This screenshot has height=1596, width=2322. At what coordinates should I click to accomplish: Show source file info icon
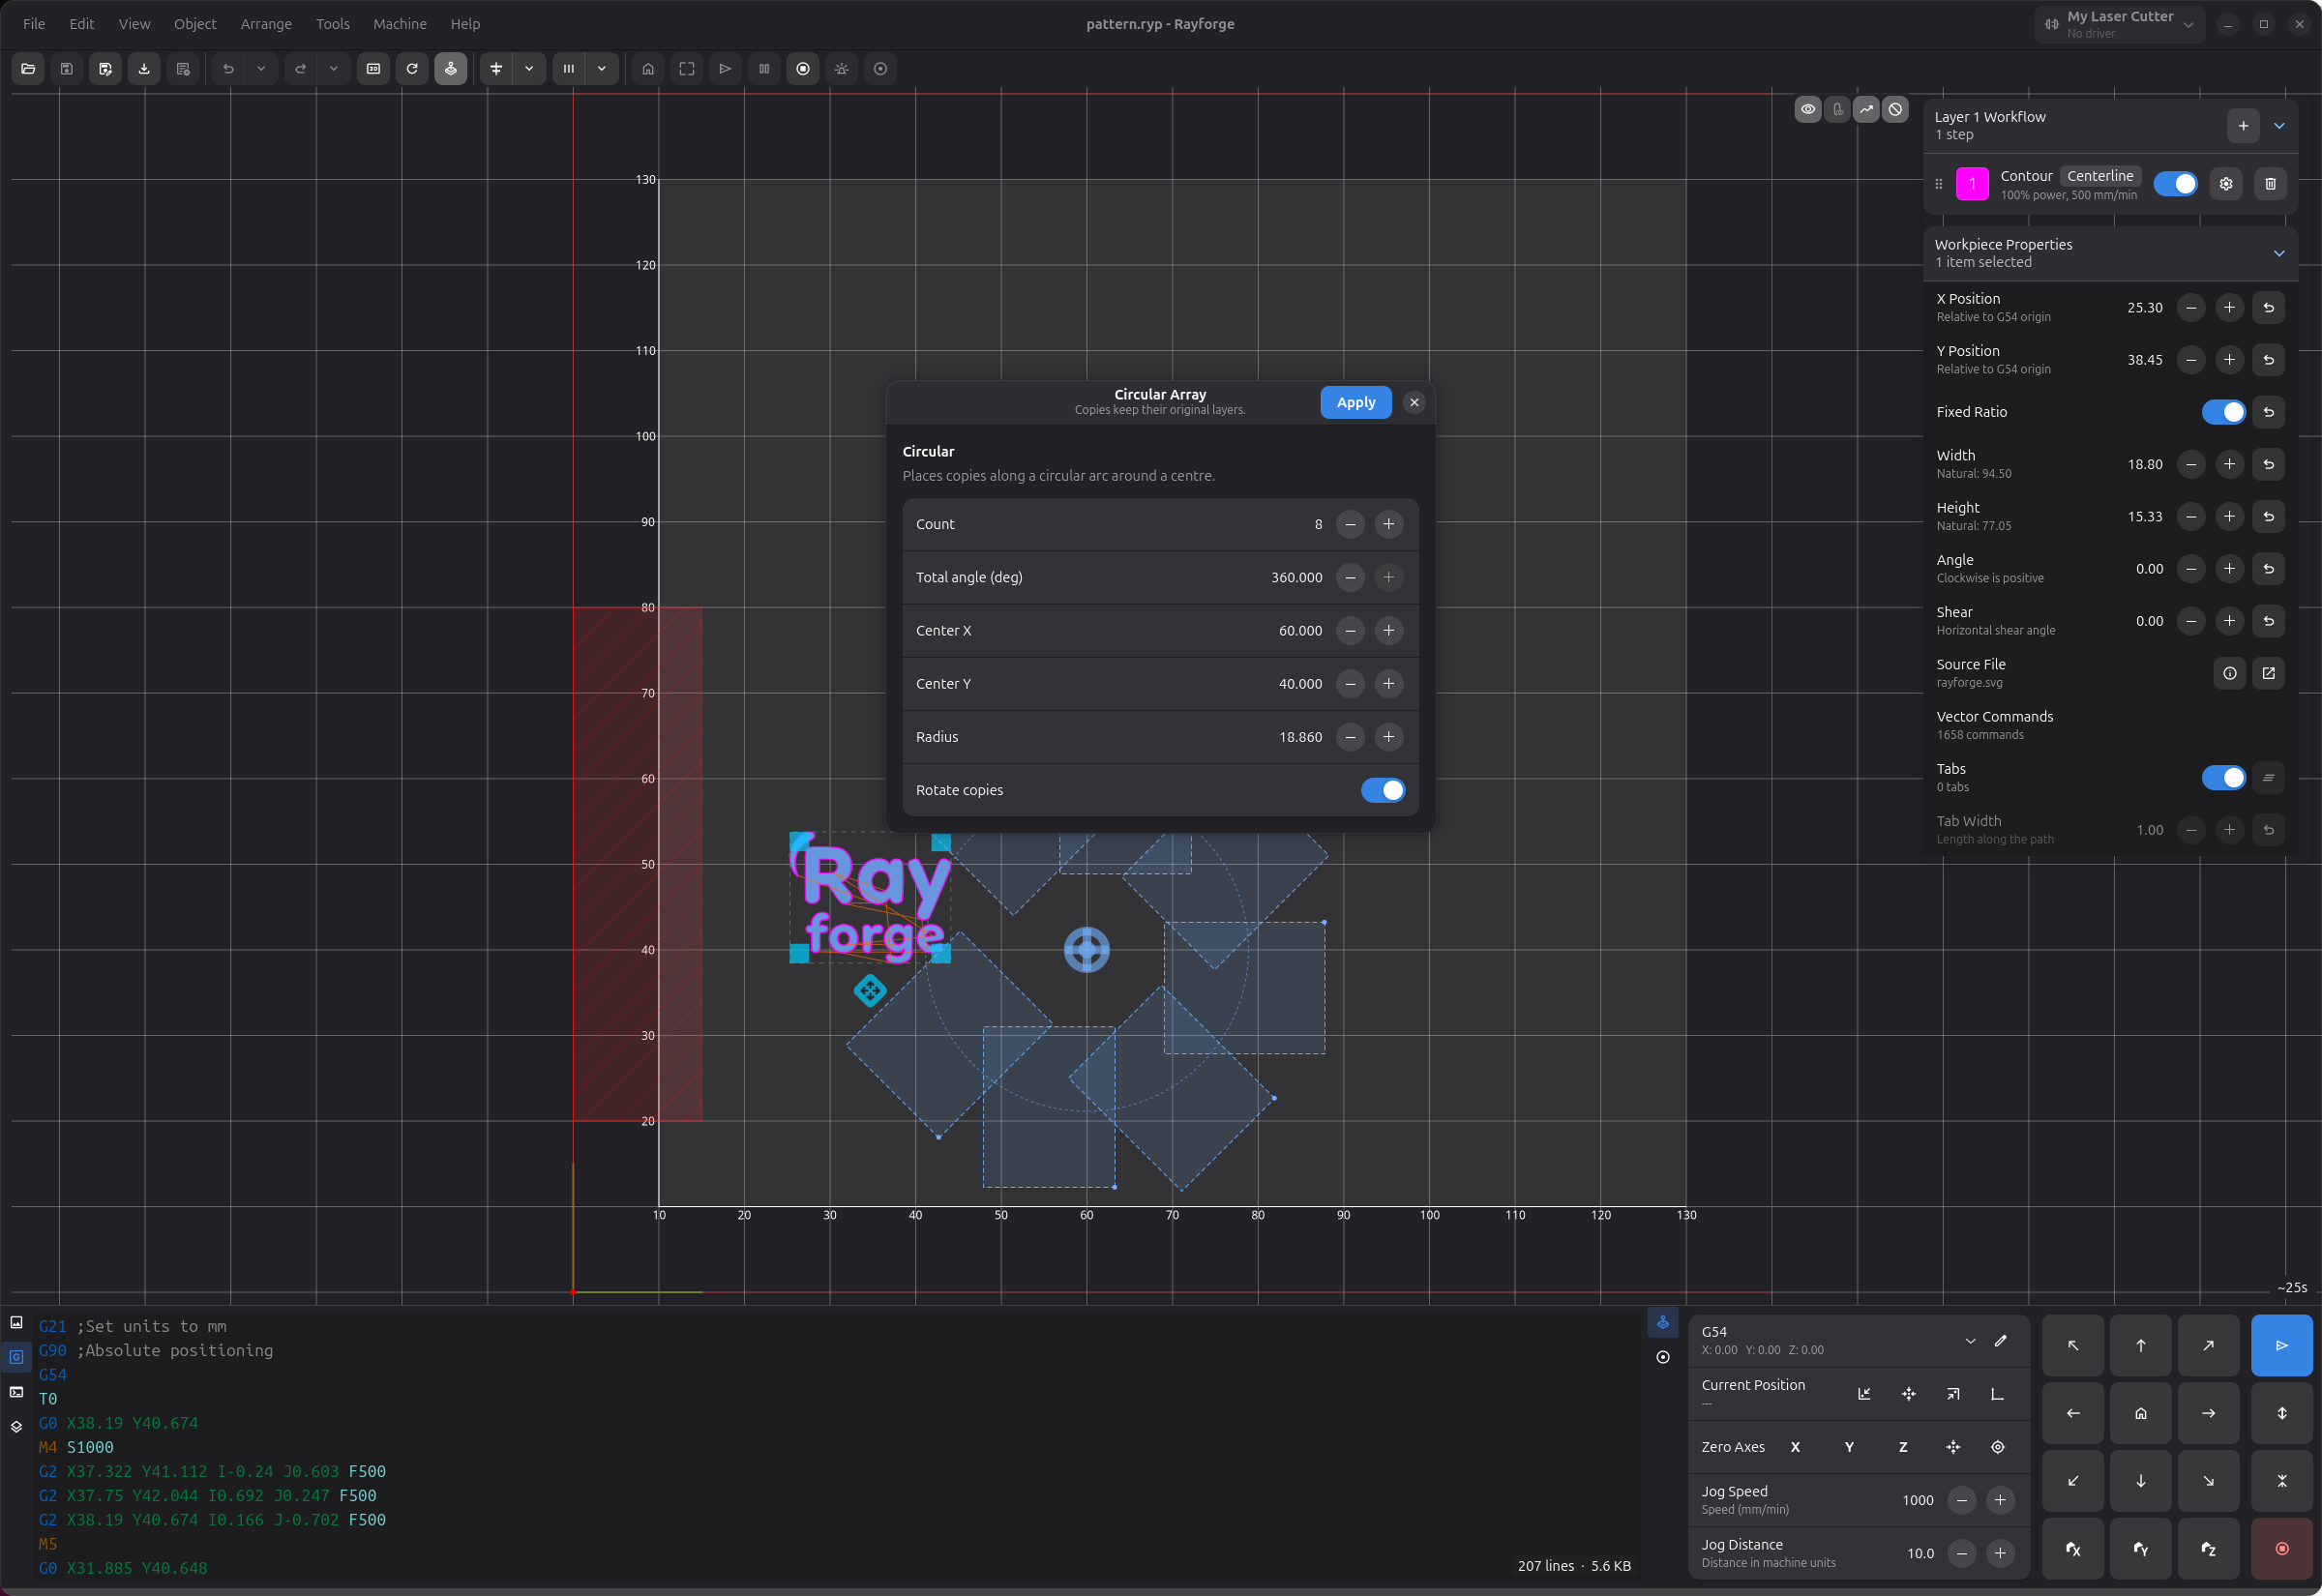[2230, 673]
